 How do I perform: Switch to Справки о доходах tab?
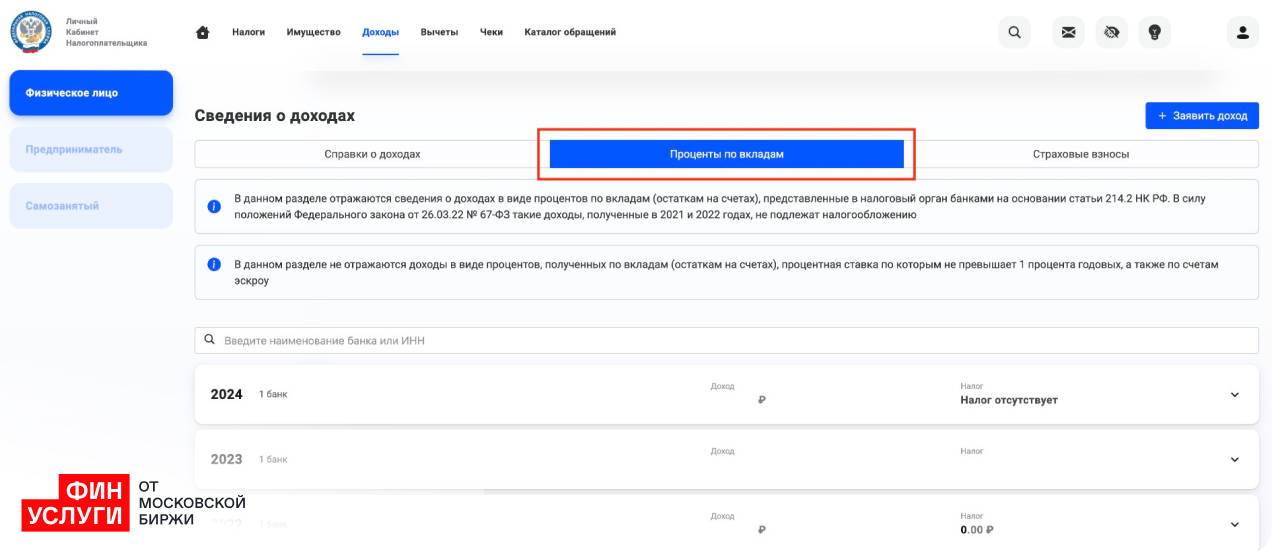pos(372,154)
